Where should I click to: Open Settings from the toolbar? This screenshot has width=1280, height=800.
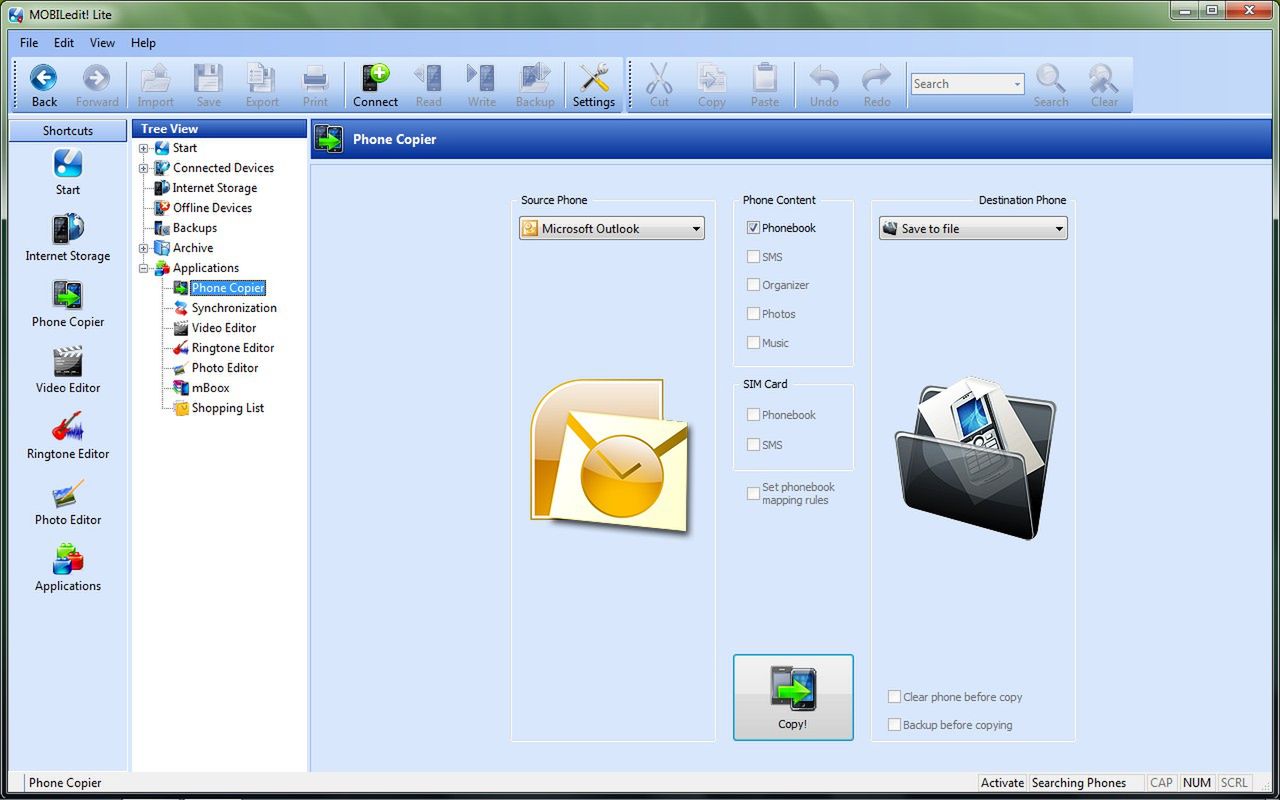point(594,85)
